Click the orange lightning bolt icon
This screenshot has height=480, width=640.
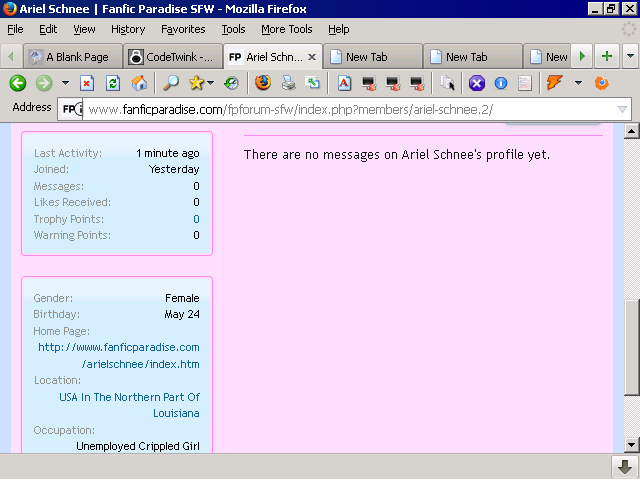554,83
